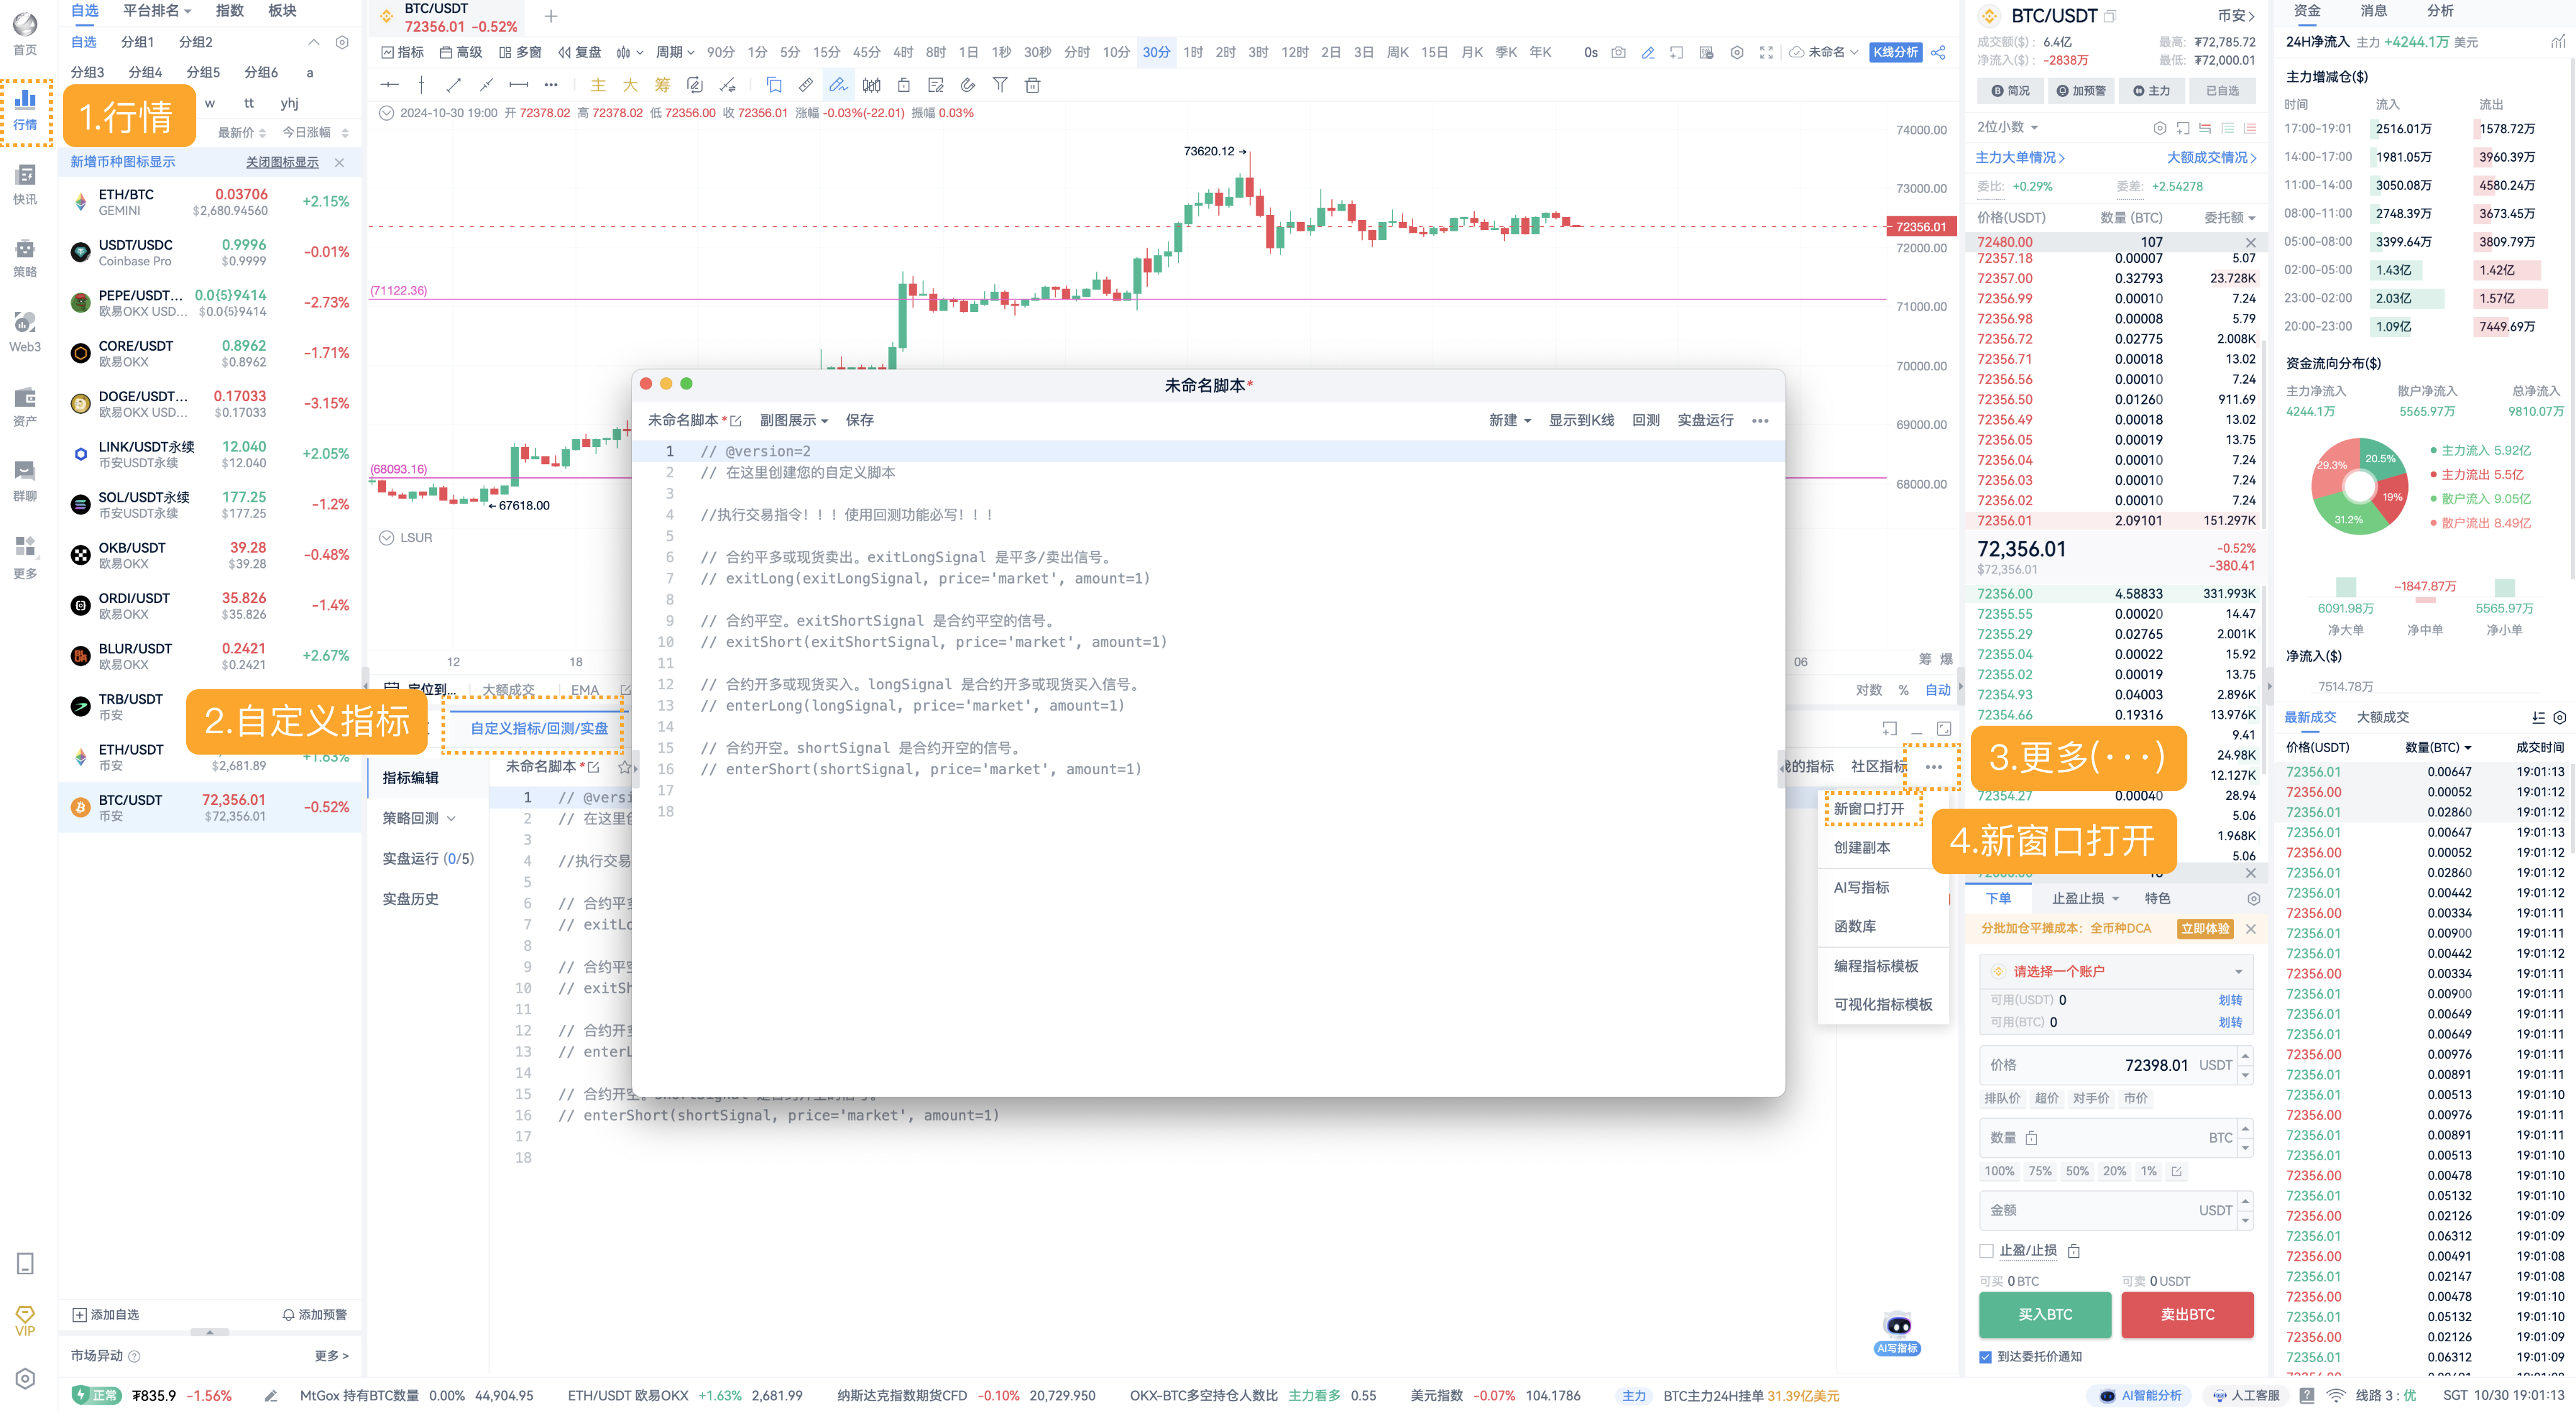Screen dimensions: 2576x1413
Task: Switch to the 消息 tab
Action: (x=2373, y=11)
